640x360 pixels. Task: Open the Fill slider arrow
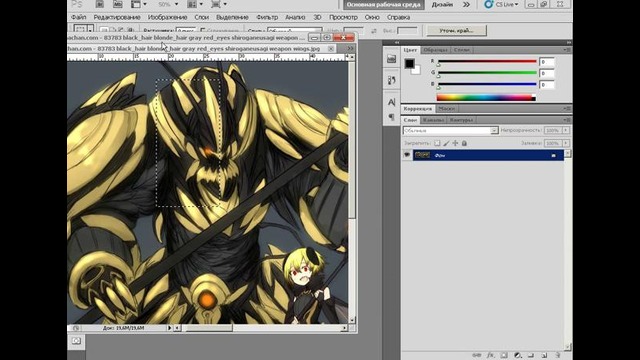click(566, 143)
